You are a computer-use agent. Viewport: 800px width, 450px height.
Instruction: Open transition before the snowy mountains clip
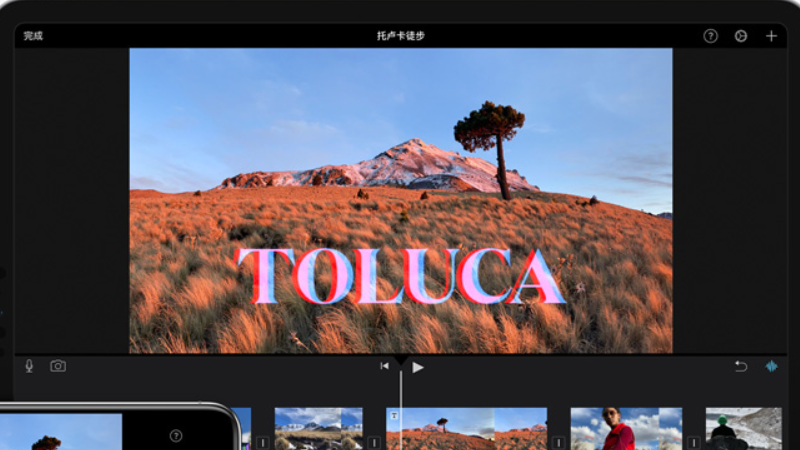coord(262,442)
